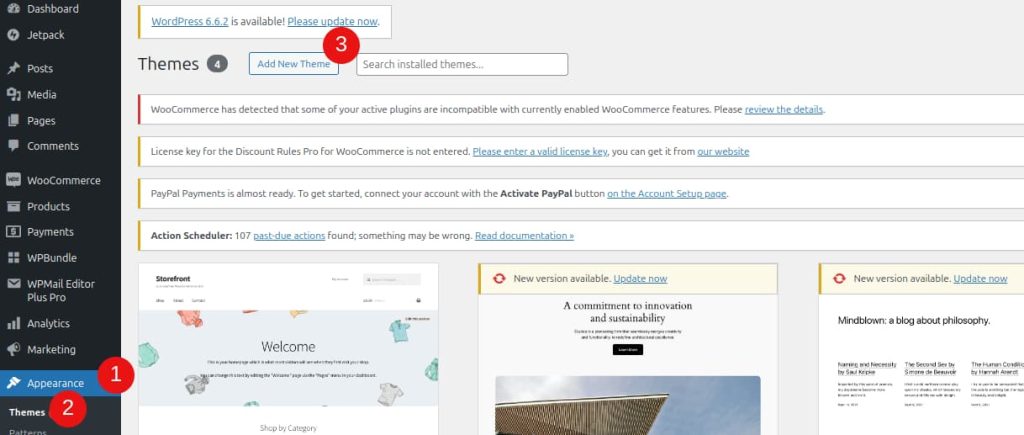Screen dimensions: 1024x435
Task: Click the theme count badge 4
Action: [x=217, y=64]
